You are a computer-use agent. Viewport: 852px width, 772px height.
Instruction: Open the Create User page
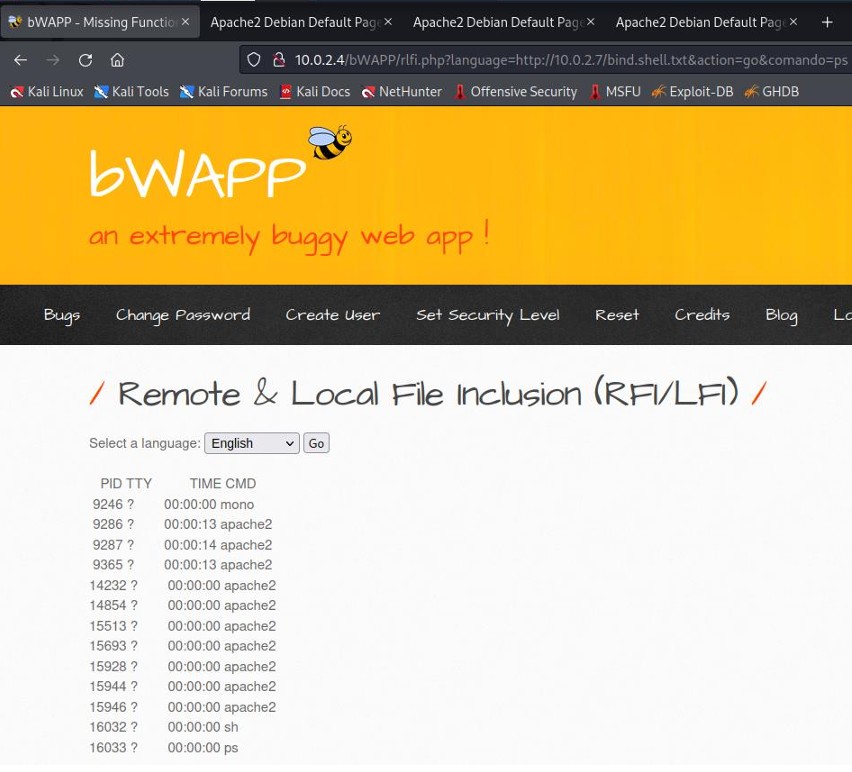tap(333, 315)
